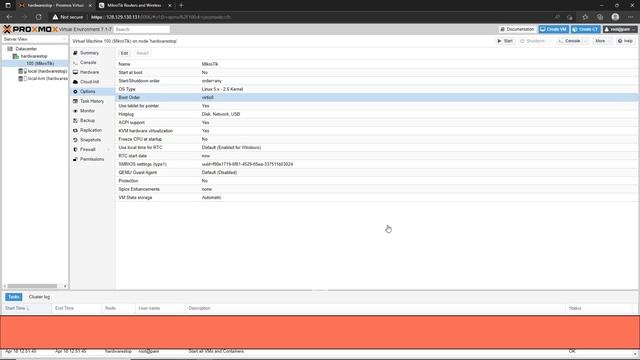Screen dimensions: 640x360
Task: Click the Firewall shield icon
Action: tap(75, 150)
